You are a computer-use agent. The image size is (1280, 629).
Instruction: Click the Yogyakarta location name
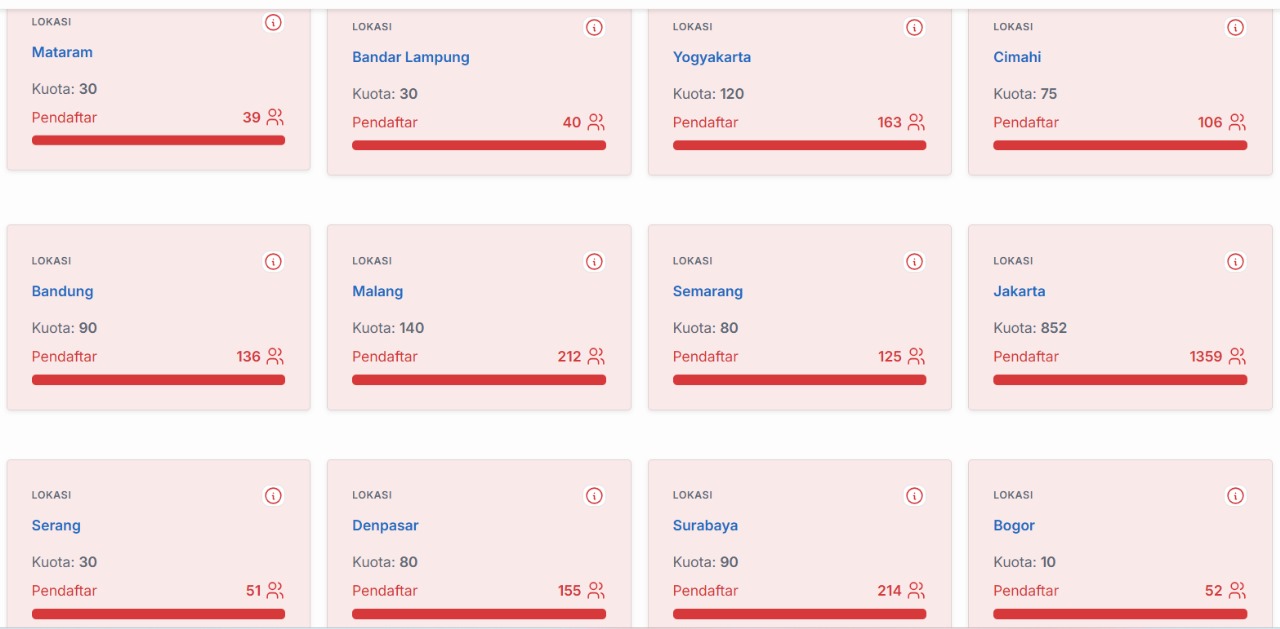point(711,57)
